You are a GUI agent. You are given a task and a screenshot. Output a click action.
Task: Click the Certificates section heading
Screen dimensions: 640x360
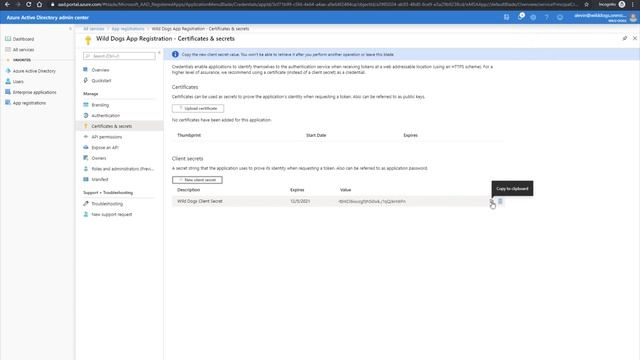(185, 87)
